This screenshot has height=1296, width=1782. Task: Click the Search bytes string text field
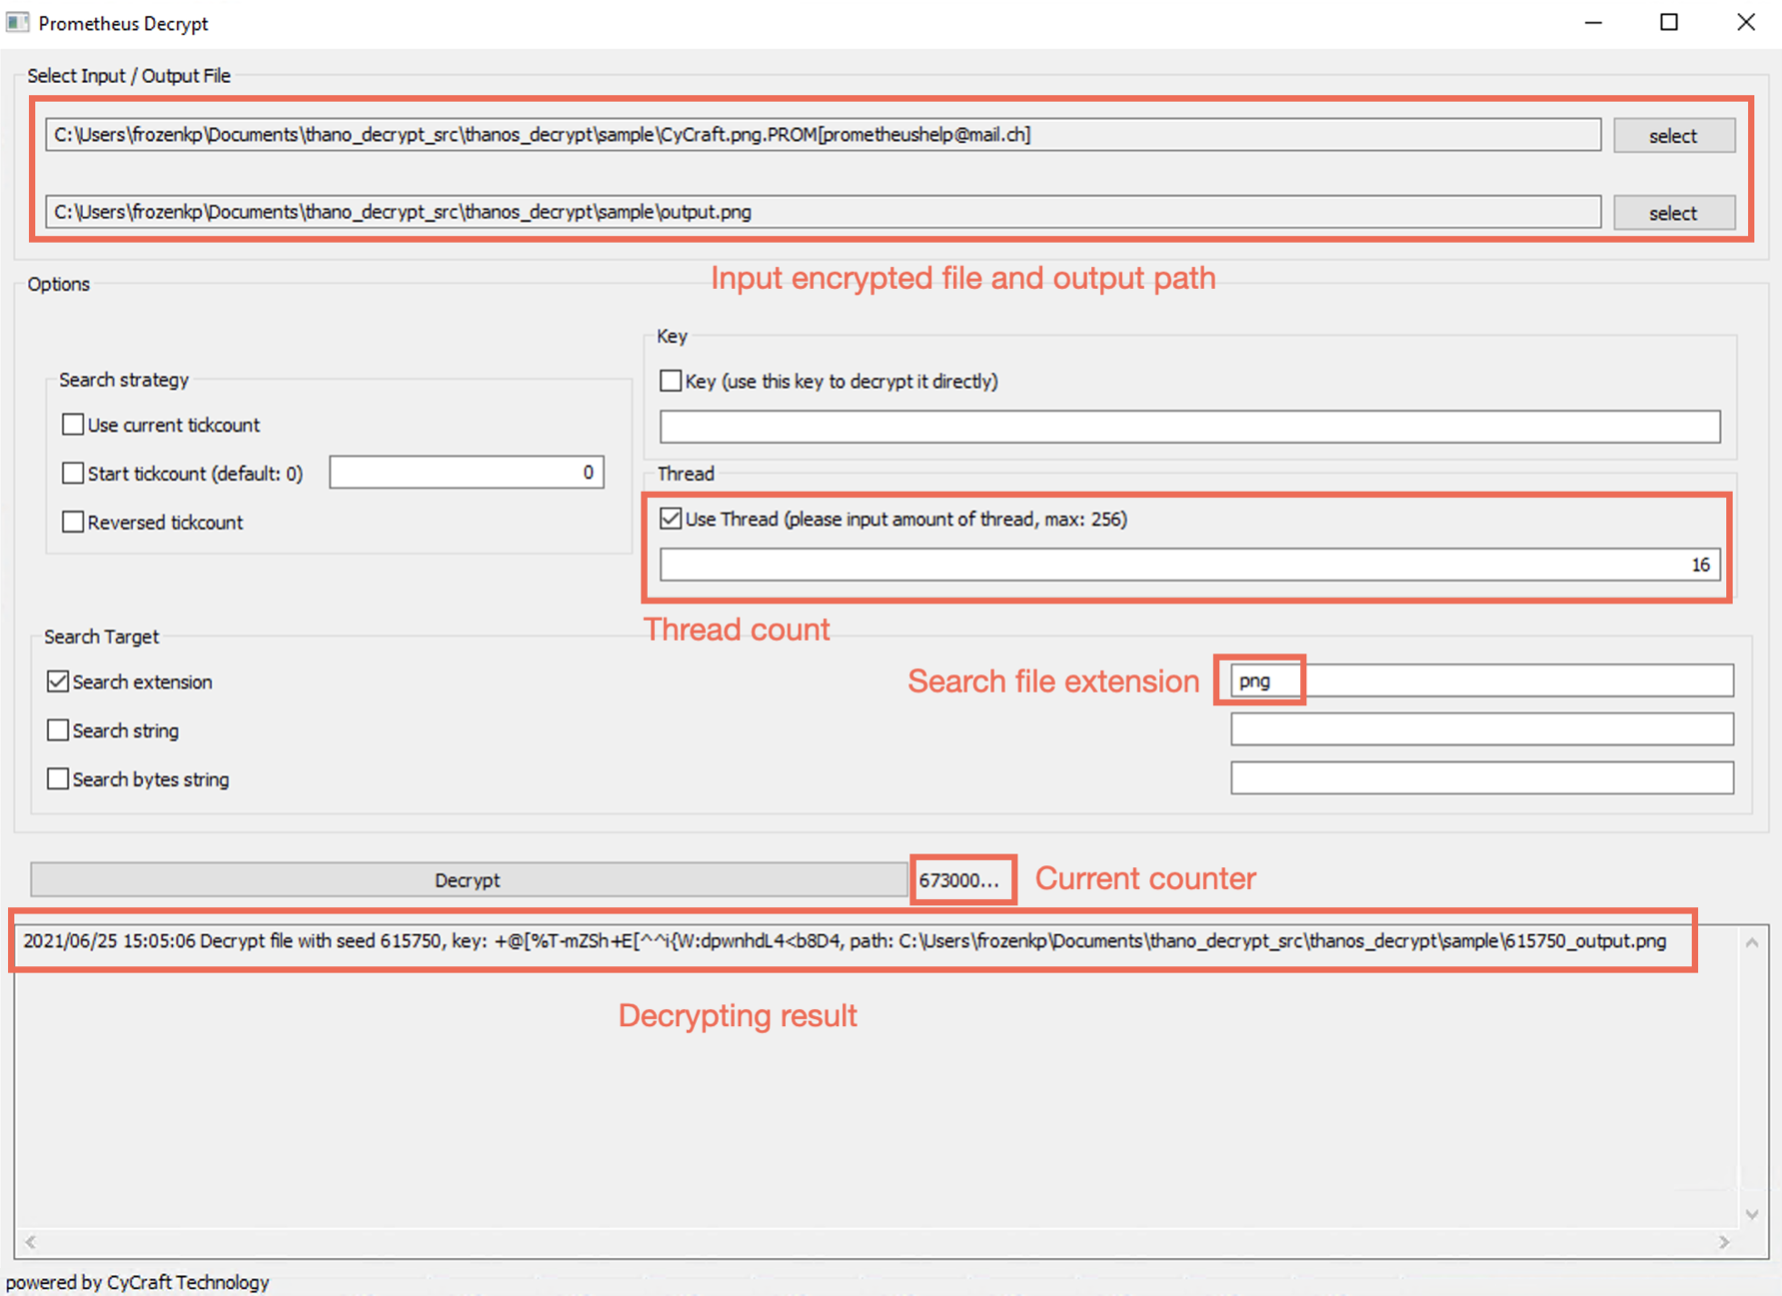pos(1482,778)
